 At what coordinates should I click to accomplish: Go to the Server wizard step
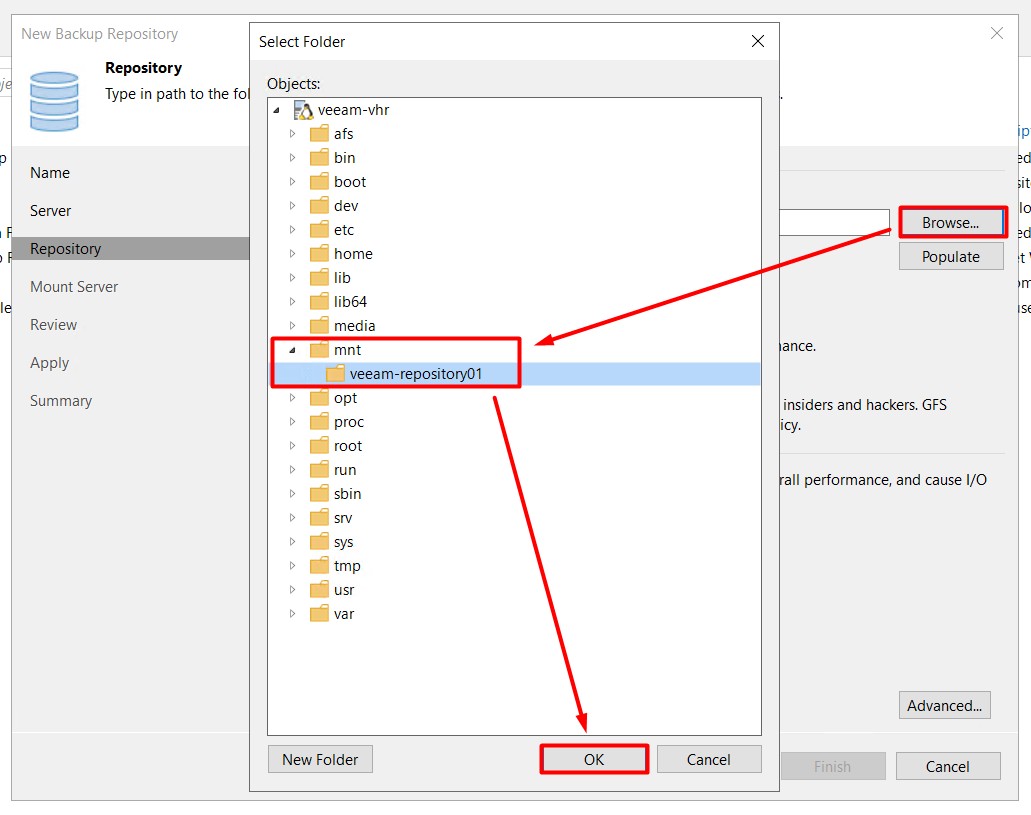pyautogui.click(x=51, y=211)
